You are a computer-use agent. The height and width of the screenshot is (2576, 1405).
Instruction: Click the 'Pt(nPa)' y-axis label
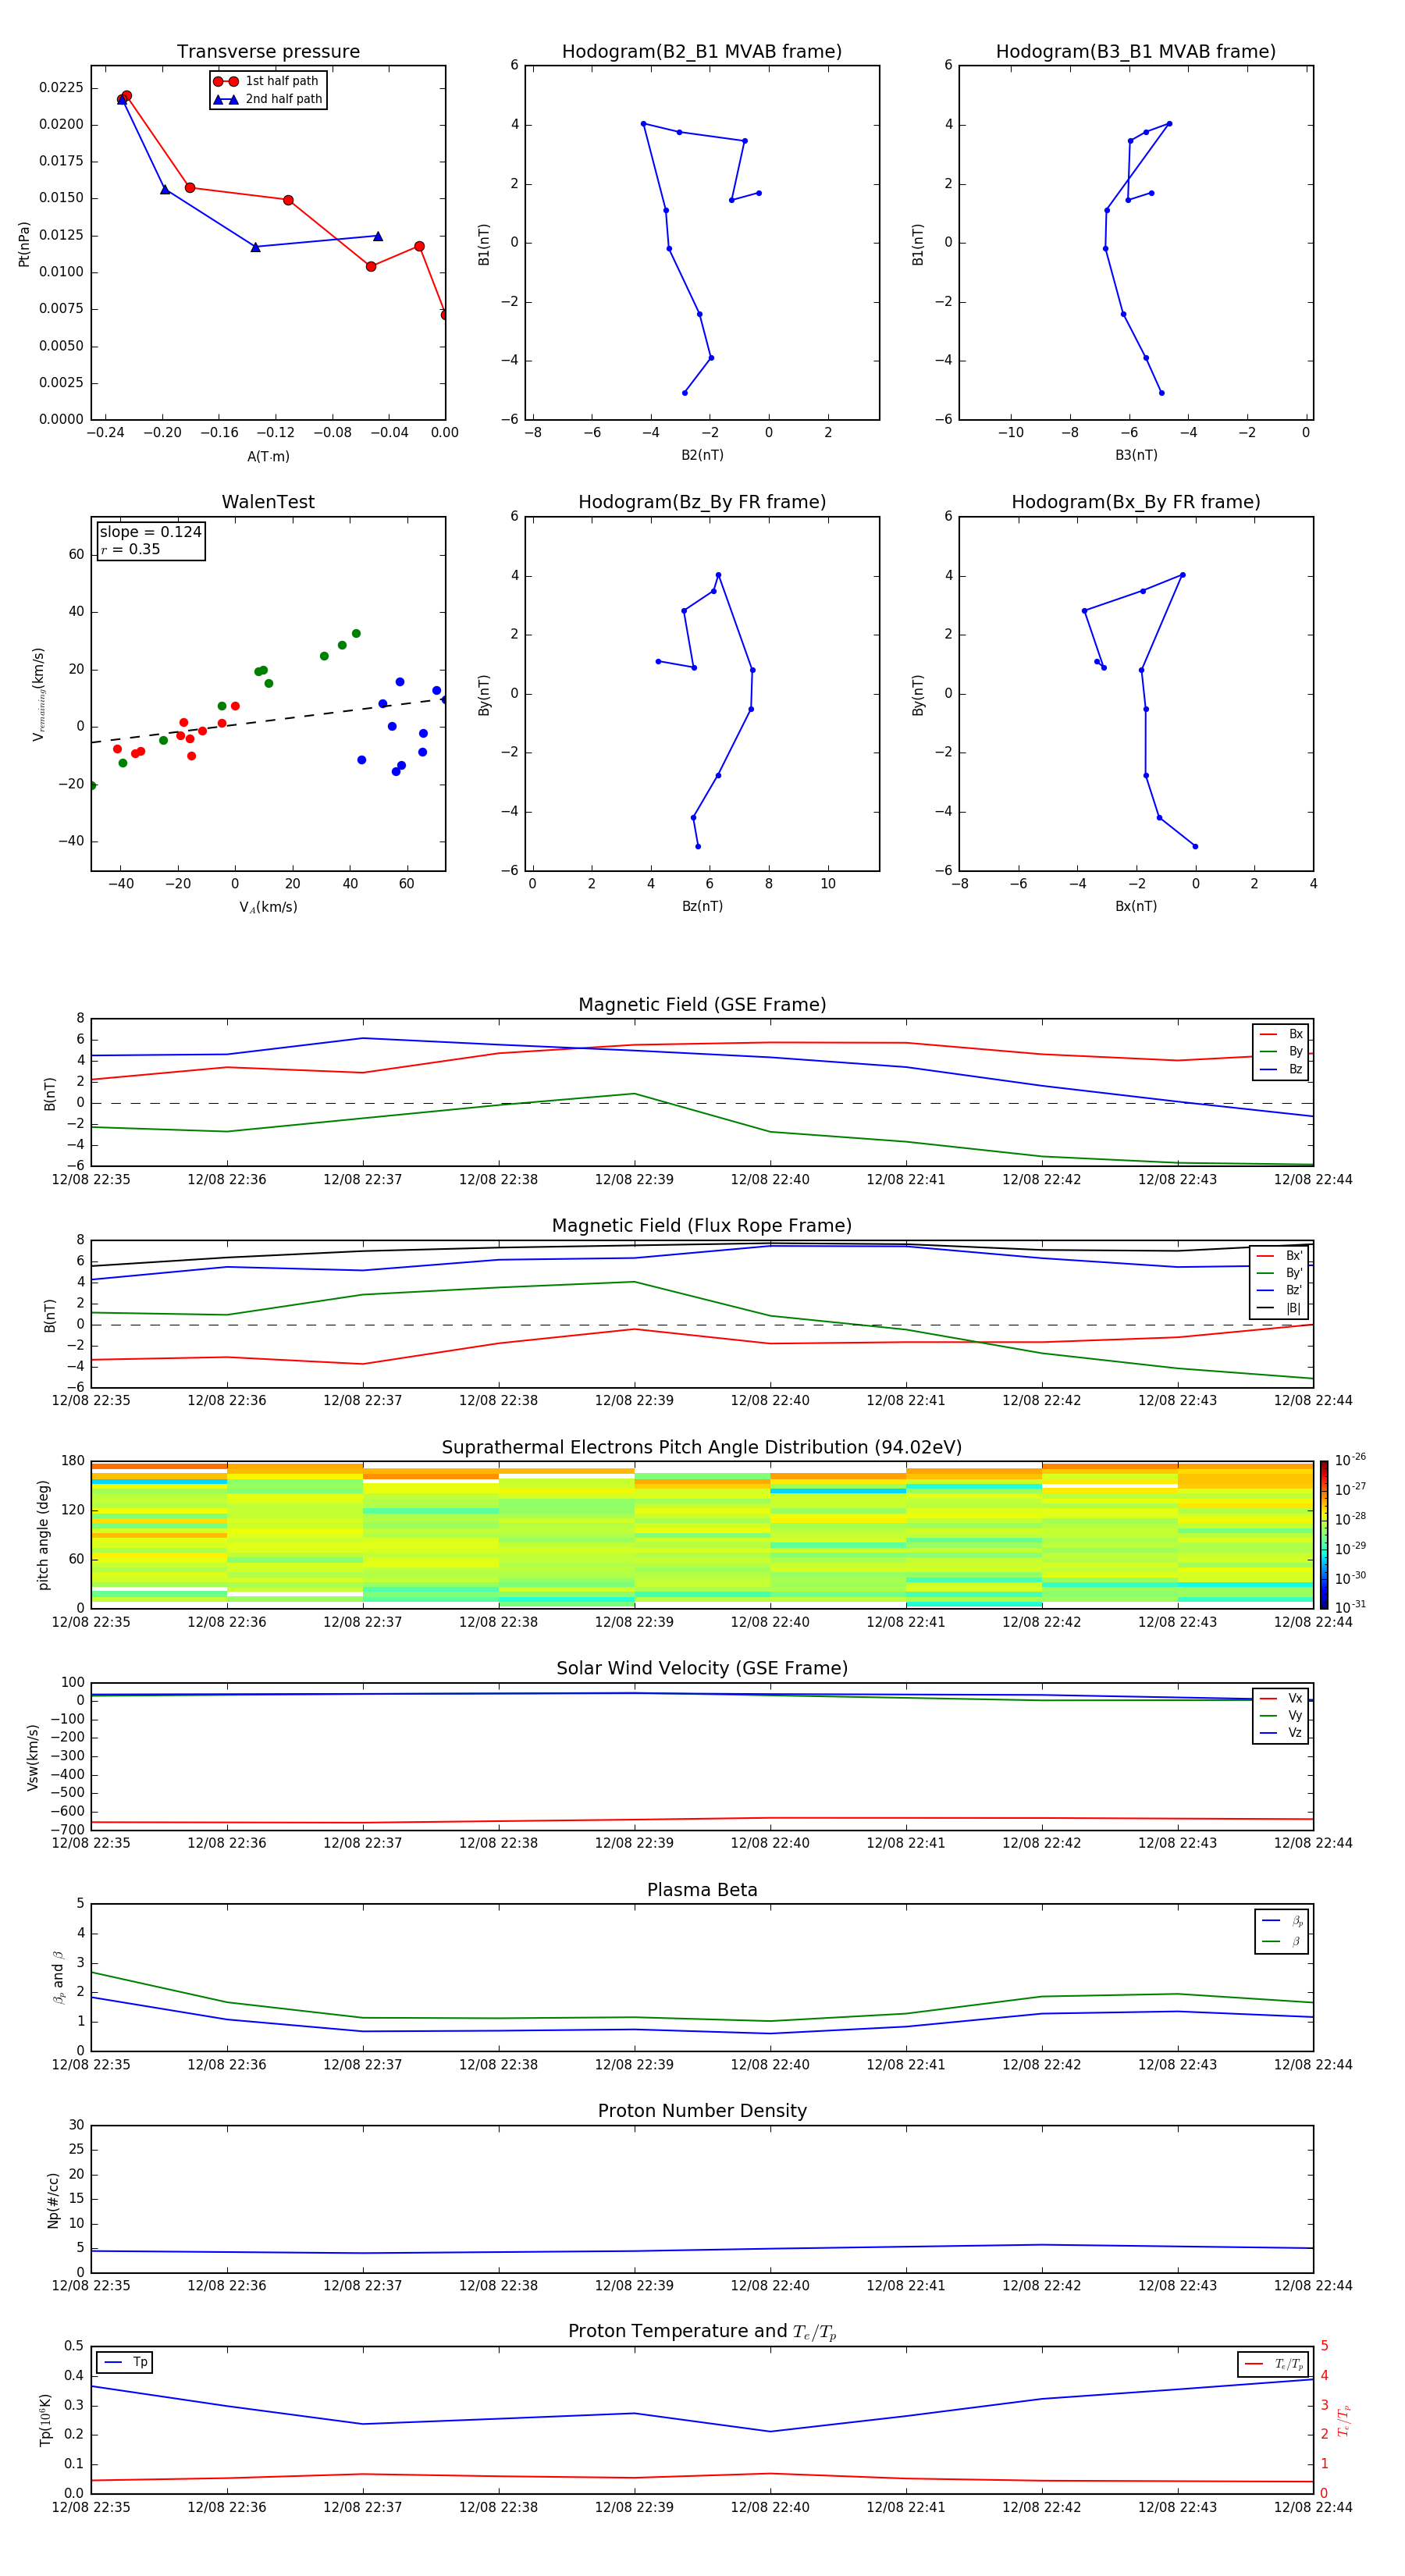24,244
